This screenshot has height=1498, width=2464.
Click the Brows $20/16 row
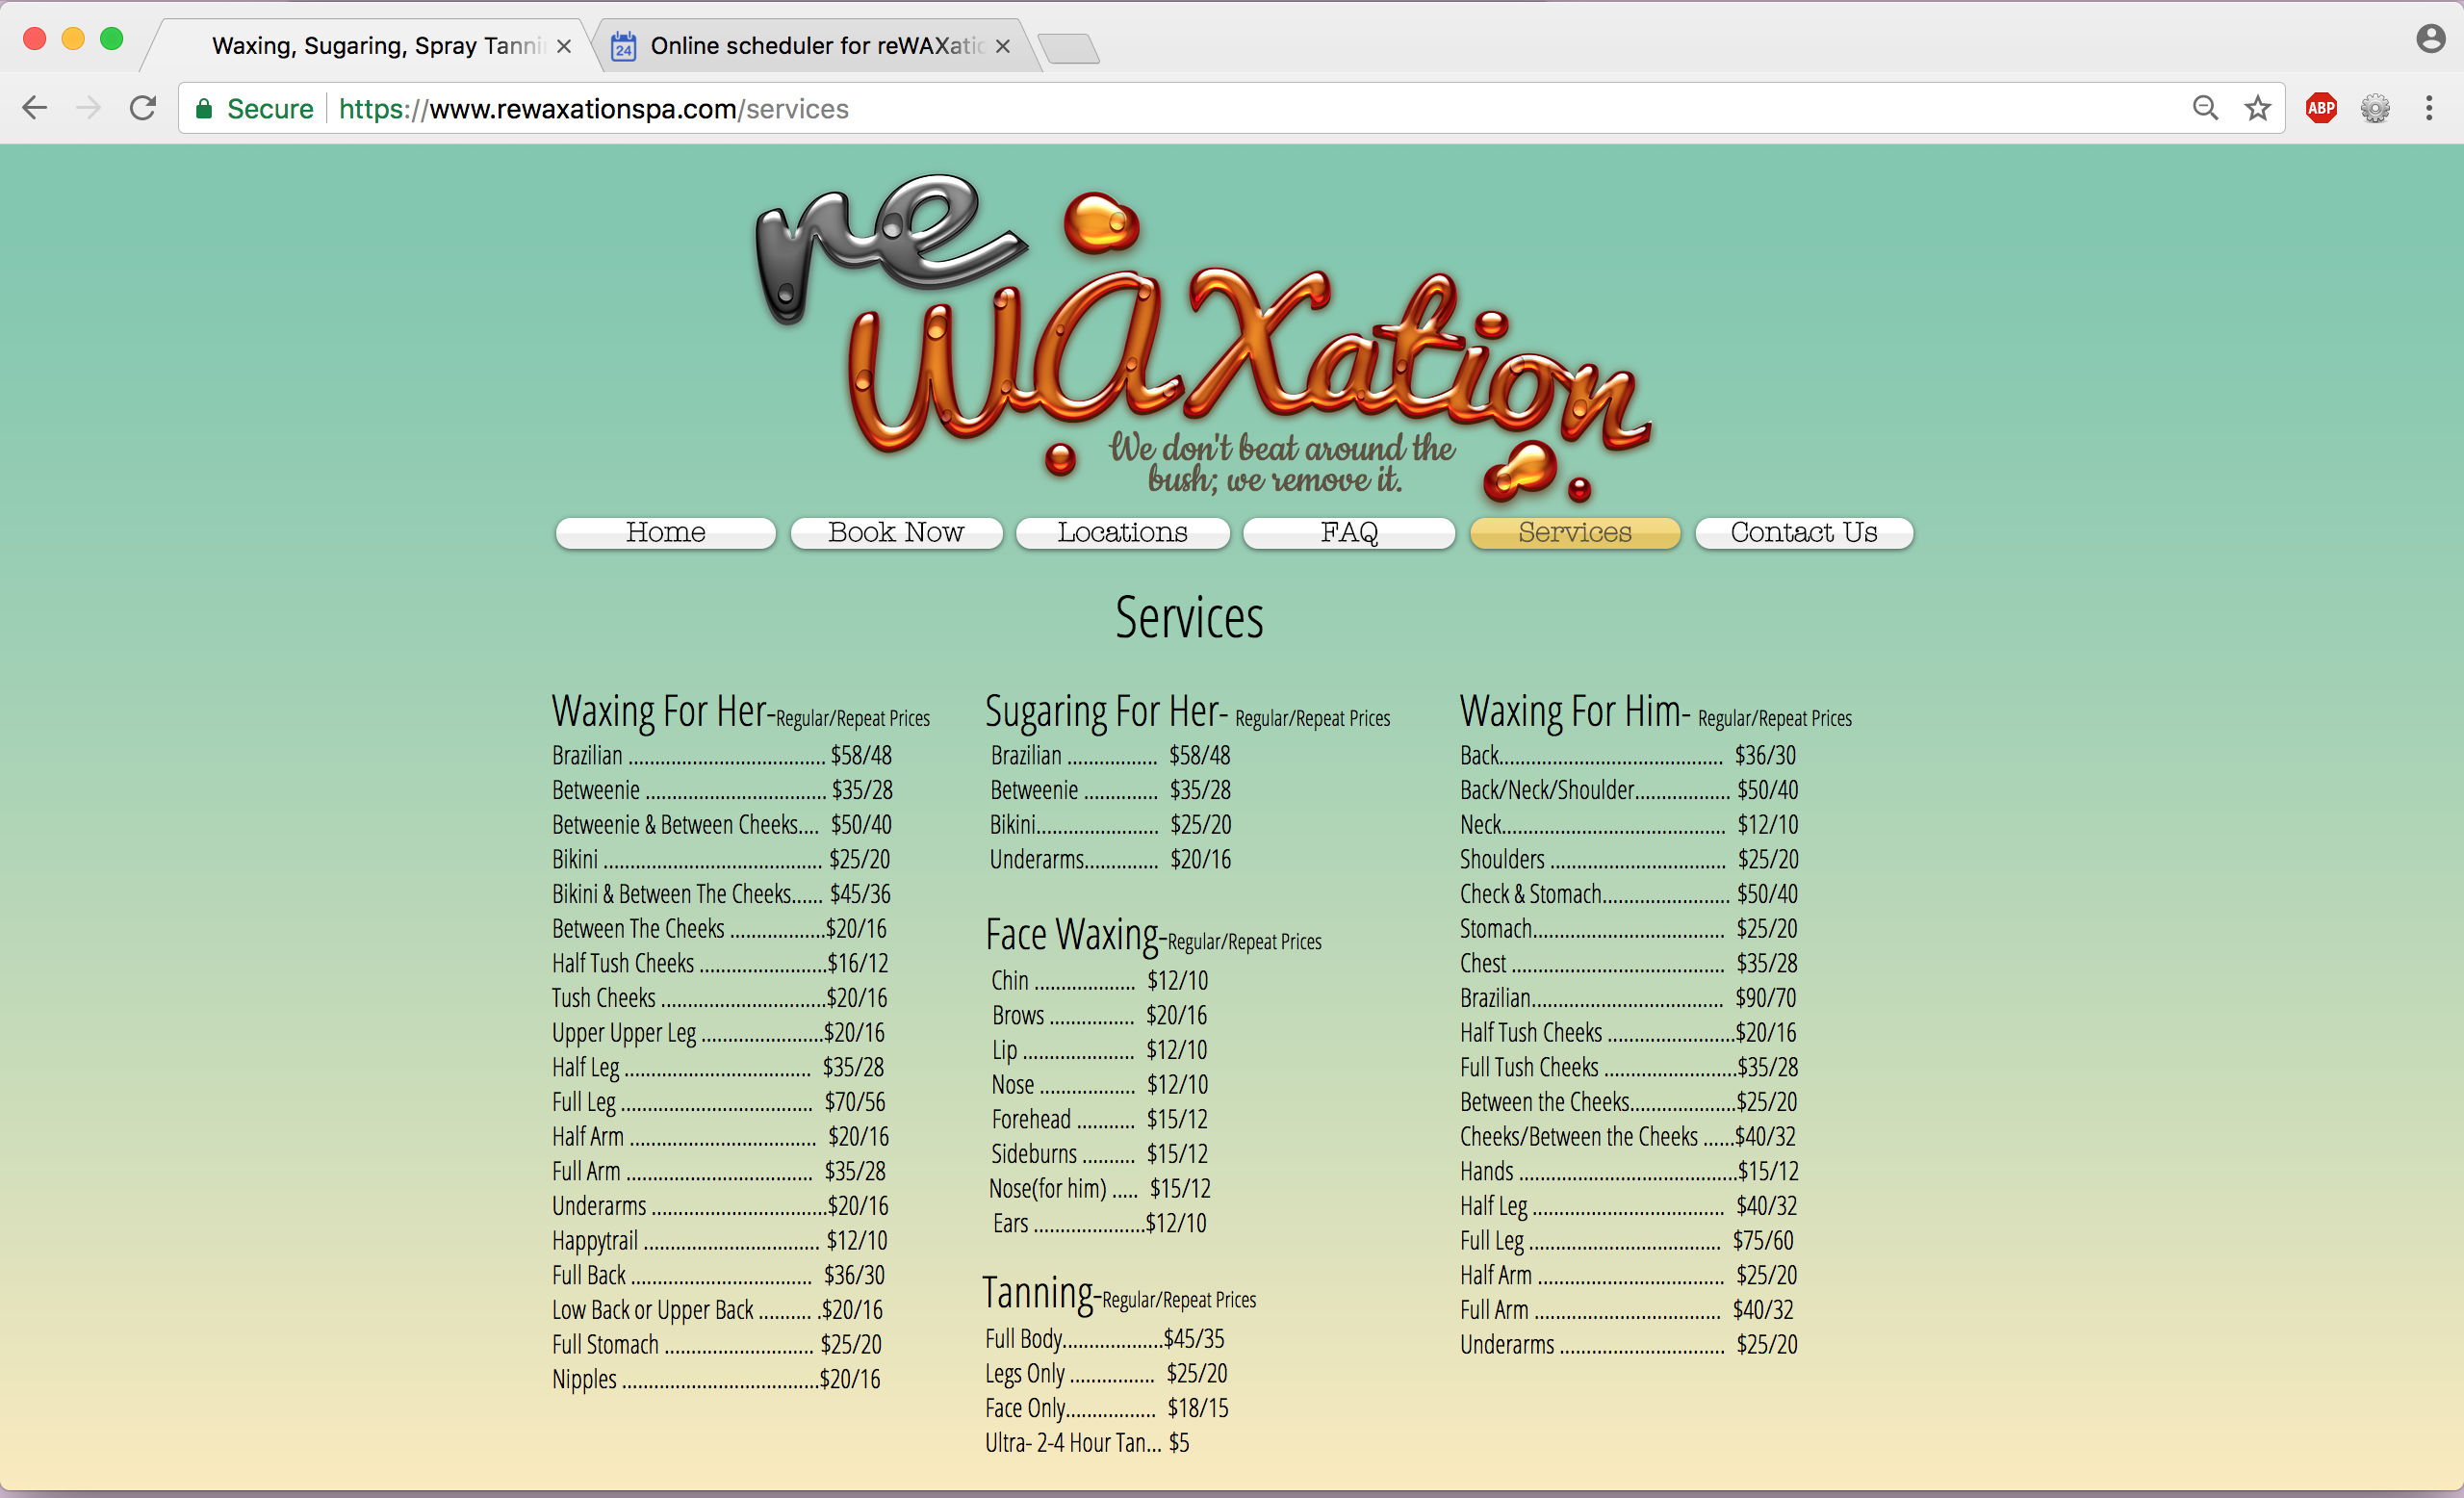click(x=1099, y=1016)
